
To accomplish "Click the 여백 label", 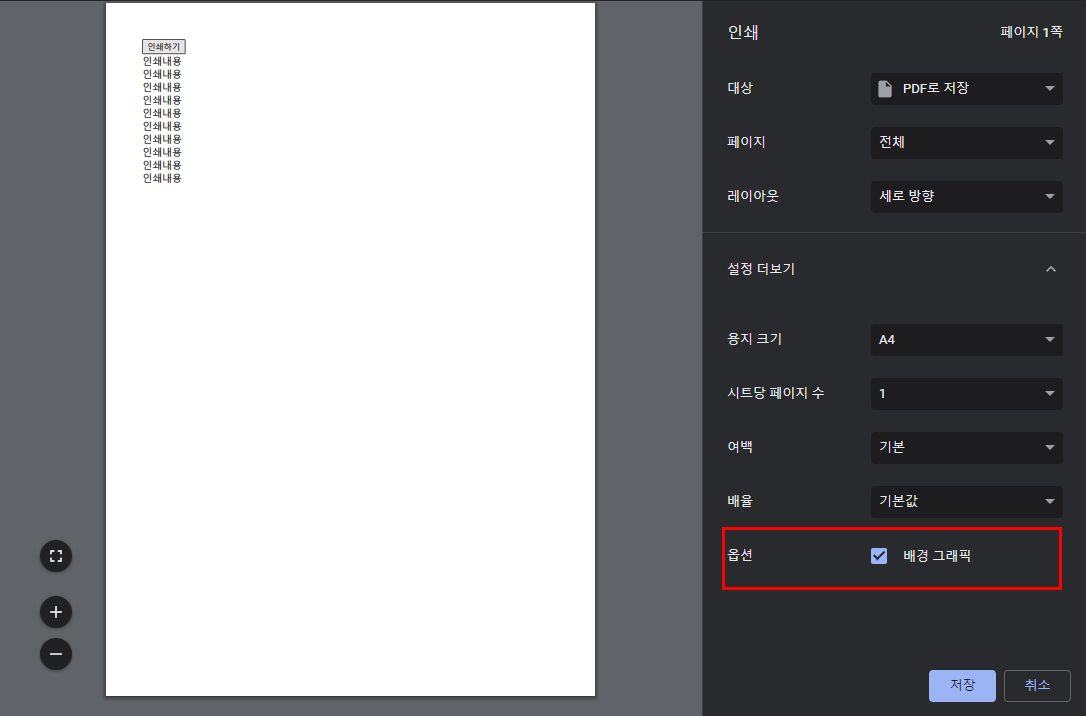I will [x=740, y=447].
